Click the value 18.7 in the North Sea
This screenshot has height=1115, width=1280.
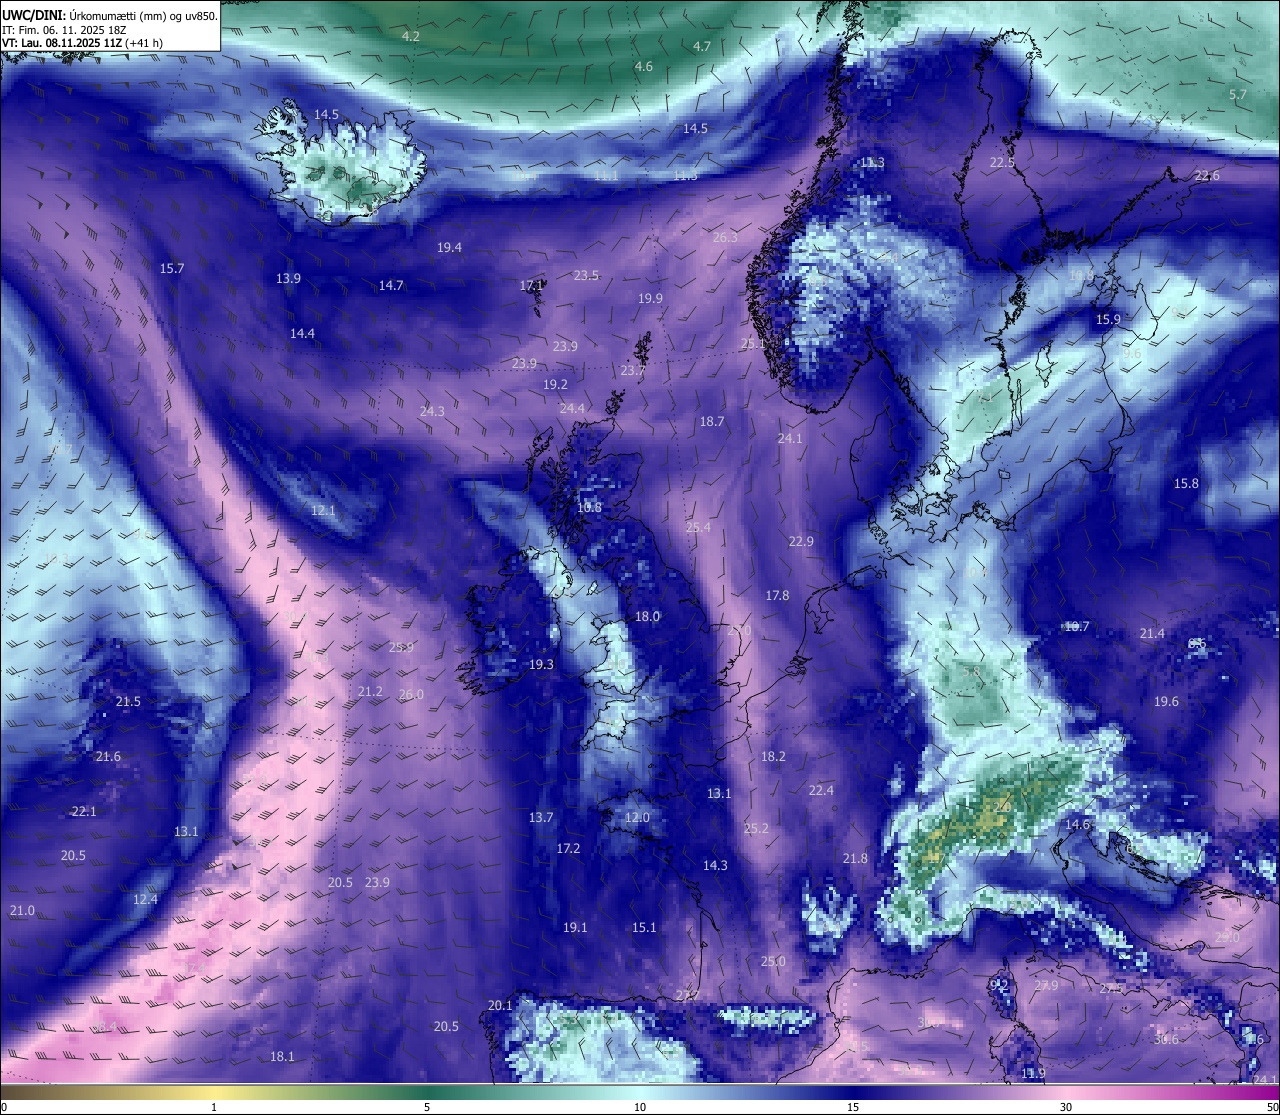(712, 423)
